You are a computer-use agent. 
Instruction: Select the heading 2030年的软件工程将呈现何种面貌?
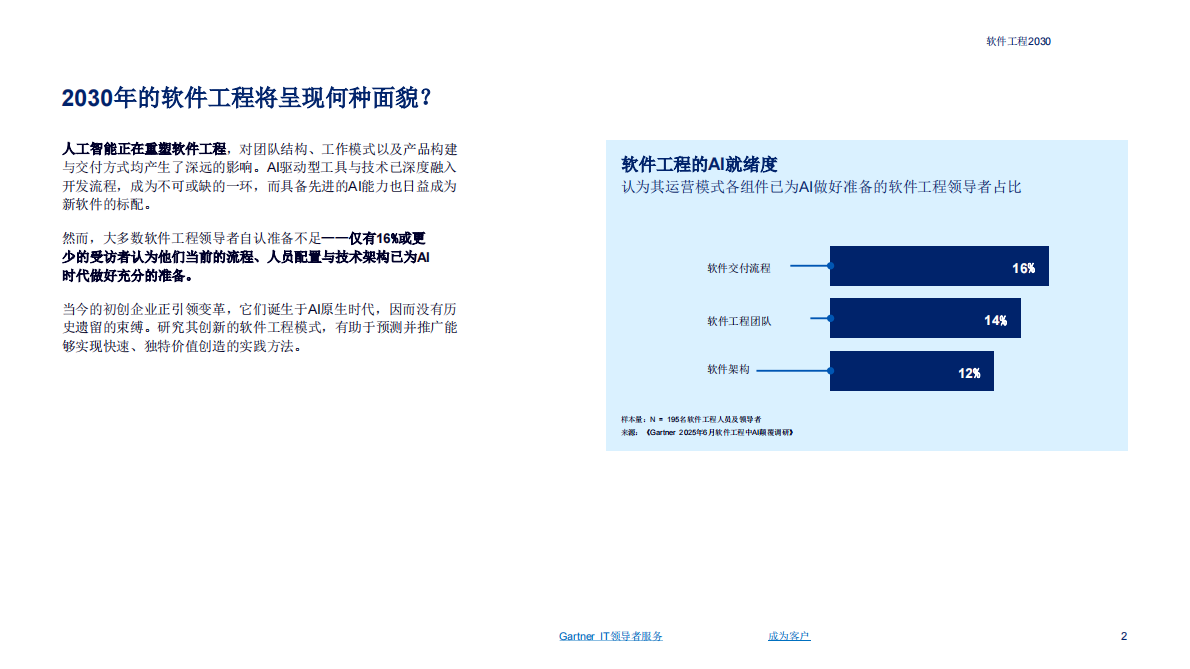[x=247, y=98]
